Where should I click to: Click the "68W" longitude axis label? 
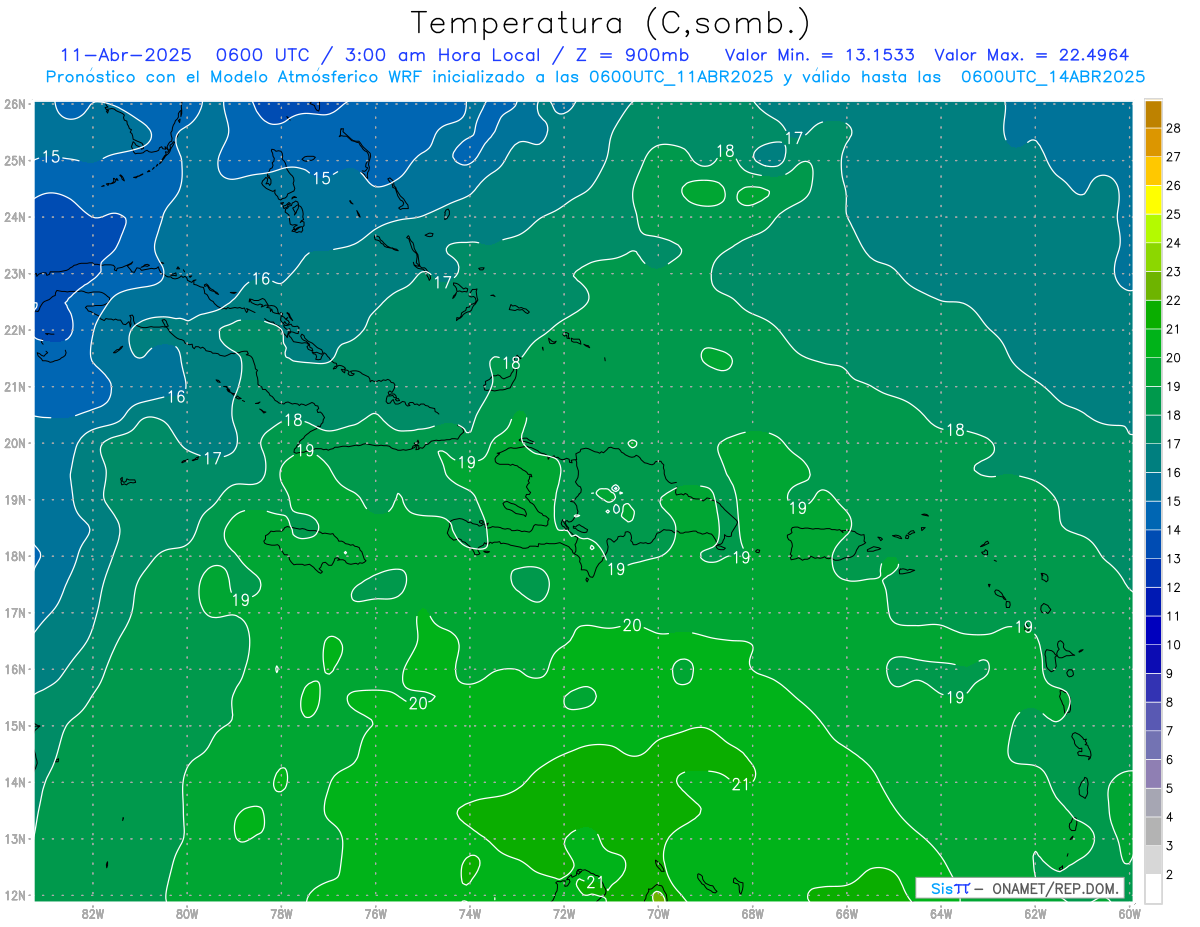click(x=753, y=913)
